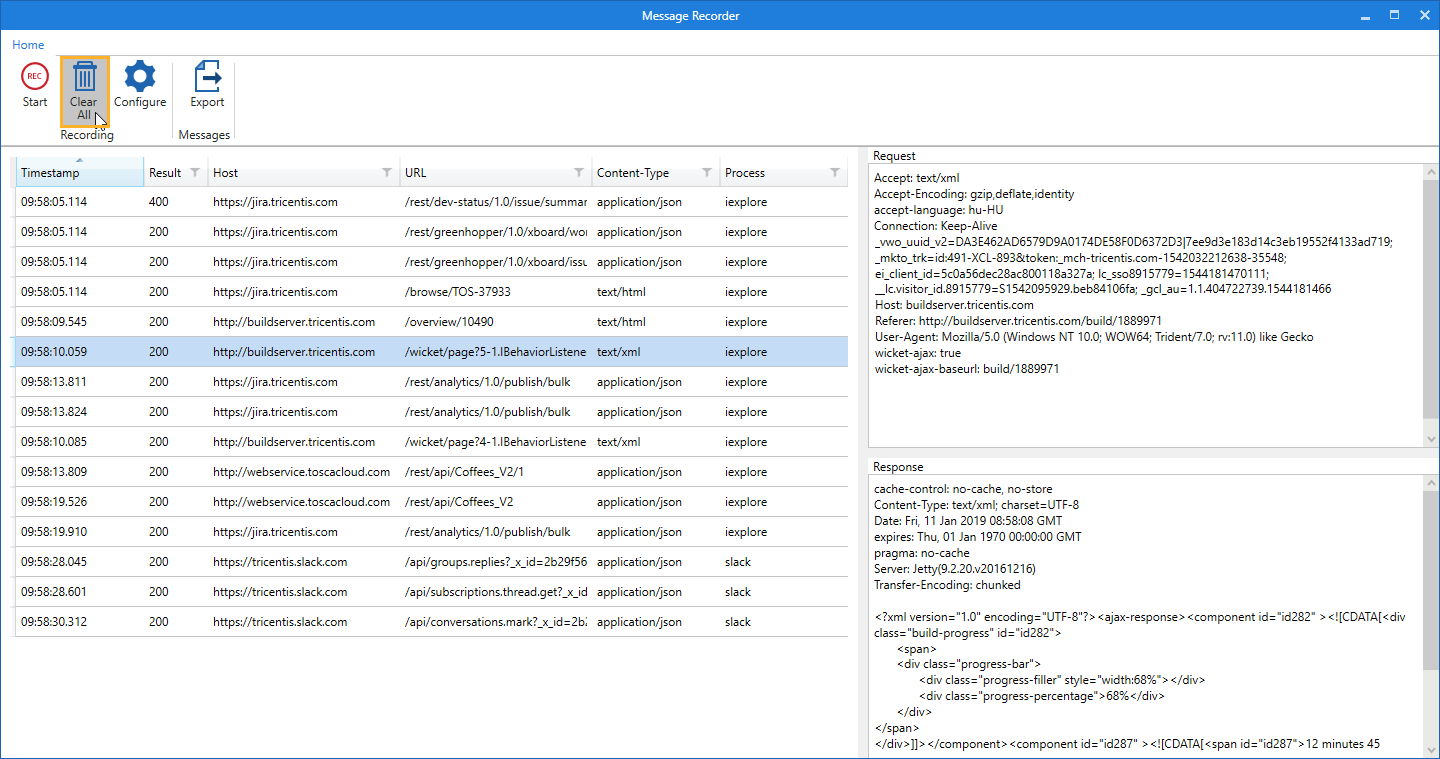Open filter on URL column

579,173
